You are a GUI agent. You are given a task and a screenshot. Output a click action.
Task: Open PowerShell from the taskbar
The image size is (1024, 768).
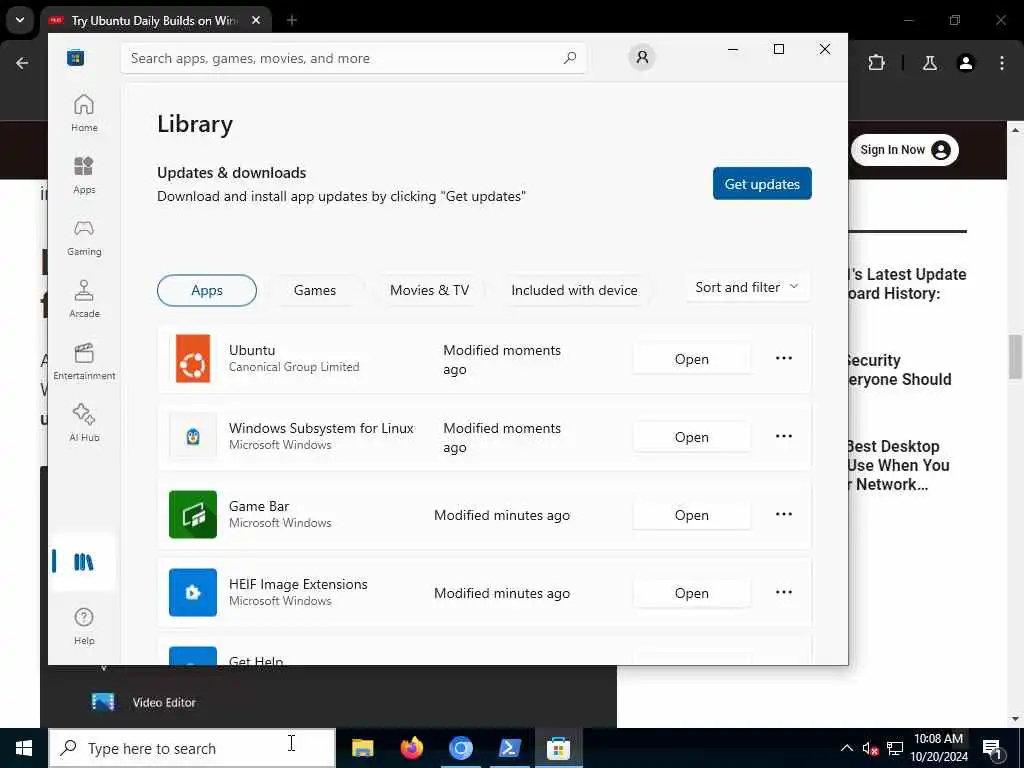[509, 748]
